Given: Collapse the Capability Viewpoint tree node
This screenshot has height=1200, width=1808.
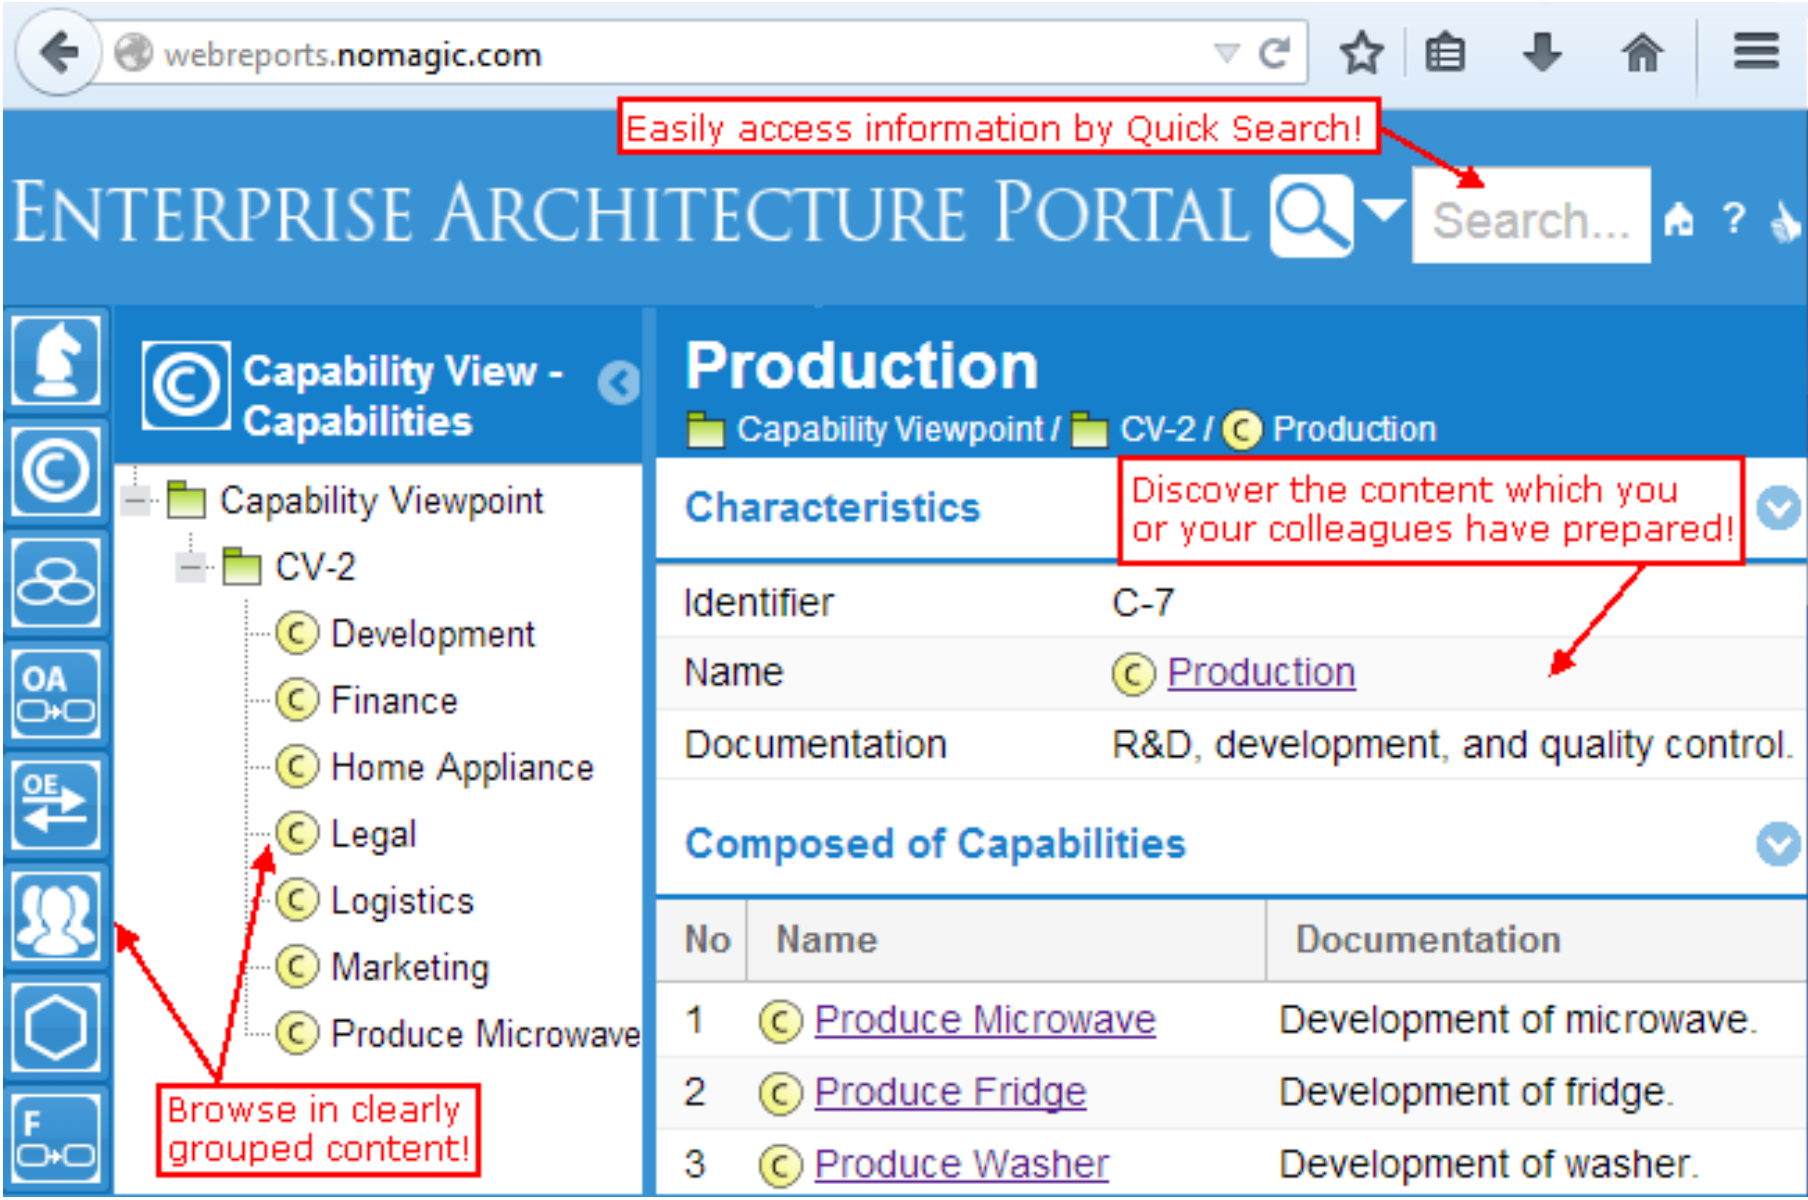Looking at the screenshot, I should coord(136,499).
